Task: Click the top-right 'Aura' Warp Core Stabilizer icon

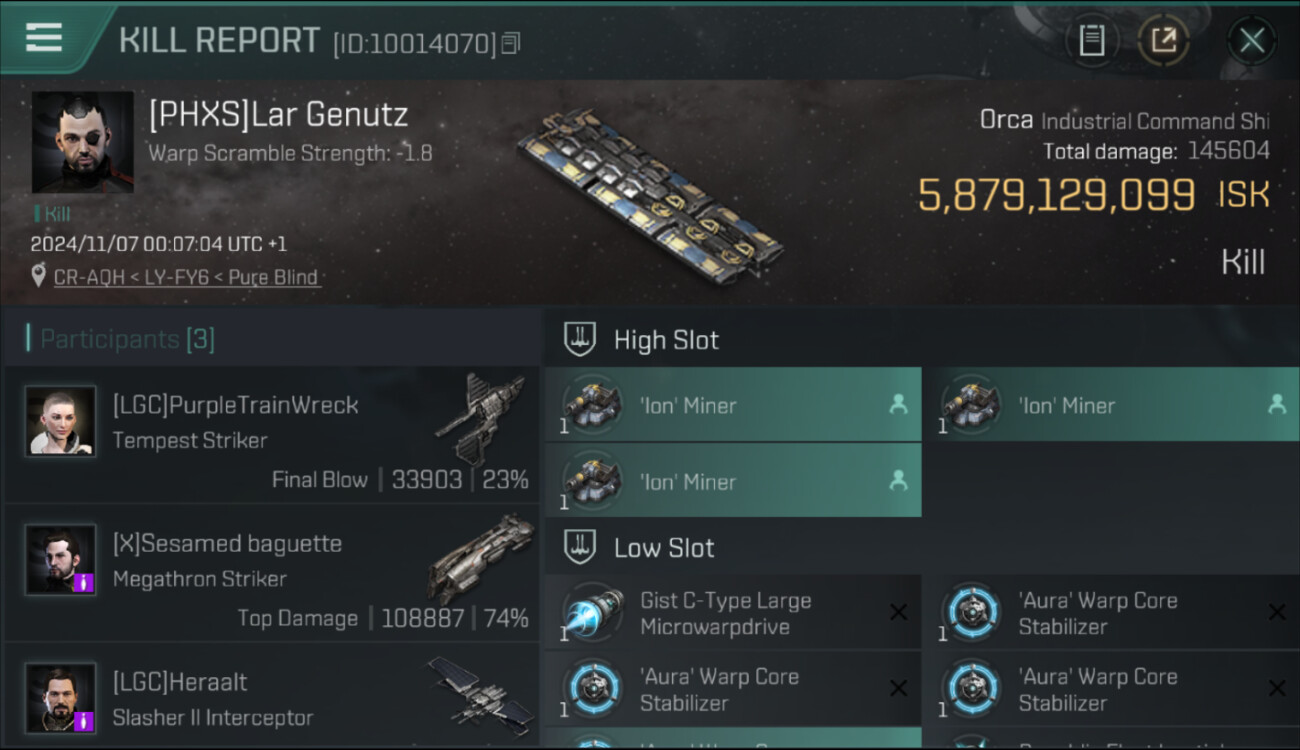Action: (972, 612)
